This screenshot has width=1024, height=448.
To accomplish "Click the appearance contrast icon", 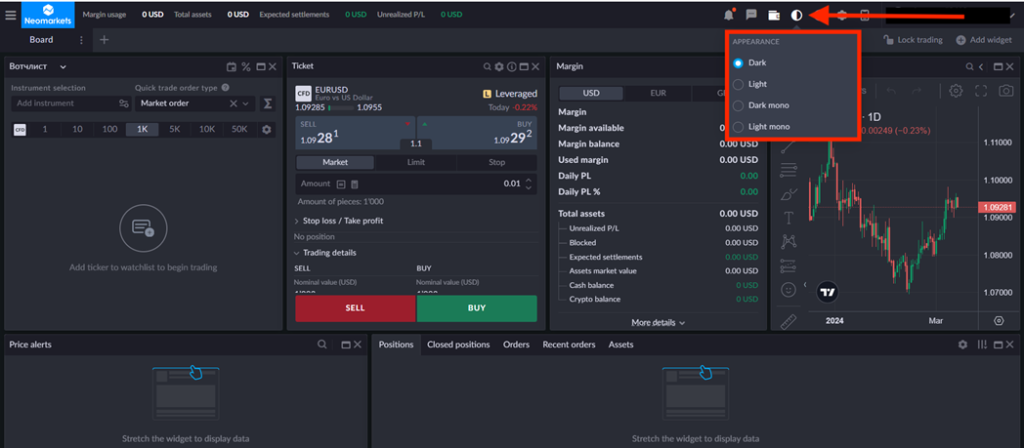I will (797, 15).
